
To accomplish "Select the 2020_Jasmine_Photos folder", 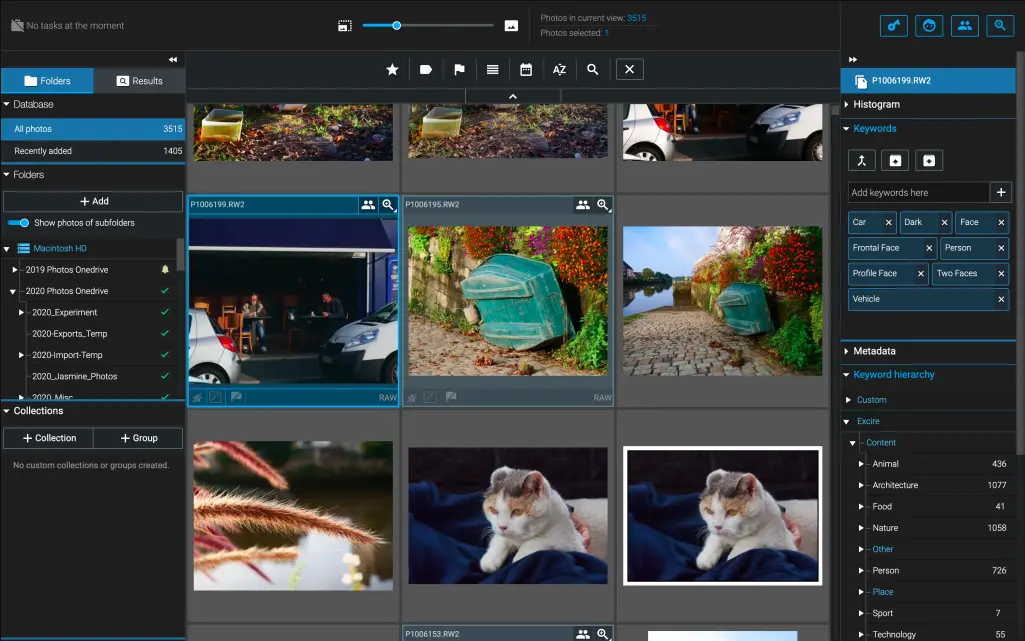I will point(75,376).
